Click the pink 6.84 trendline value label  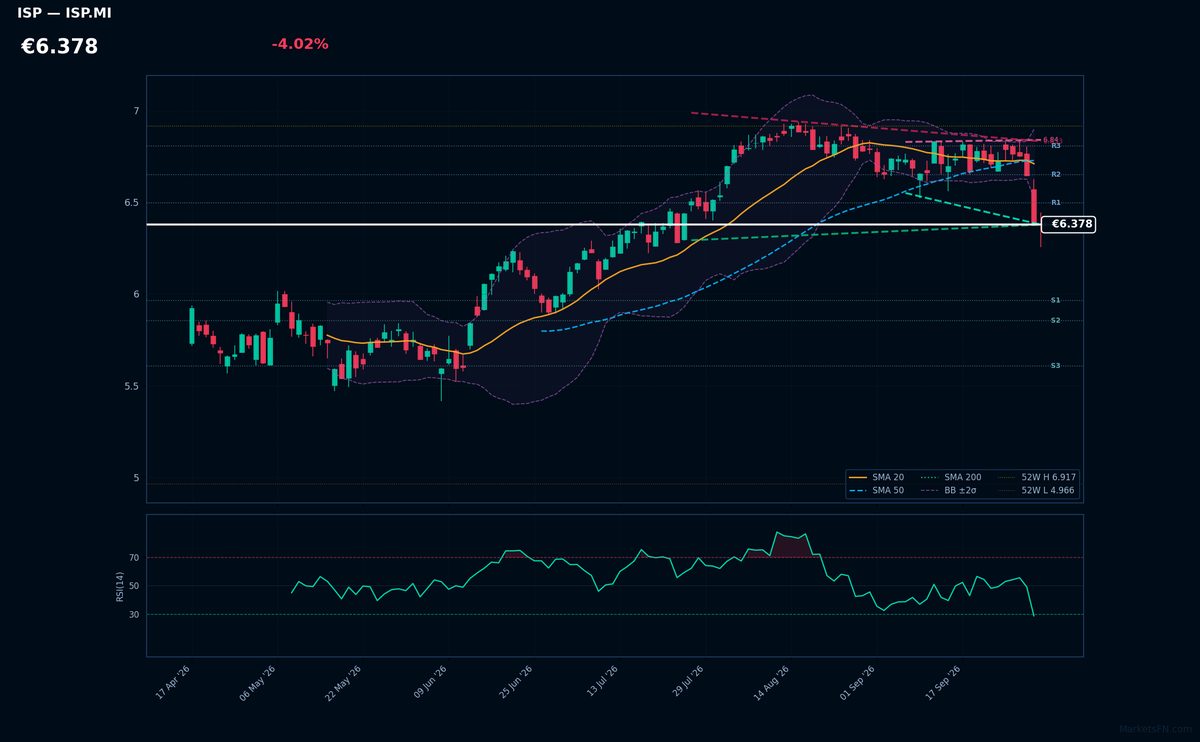pos(1050,140)
